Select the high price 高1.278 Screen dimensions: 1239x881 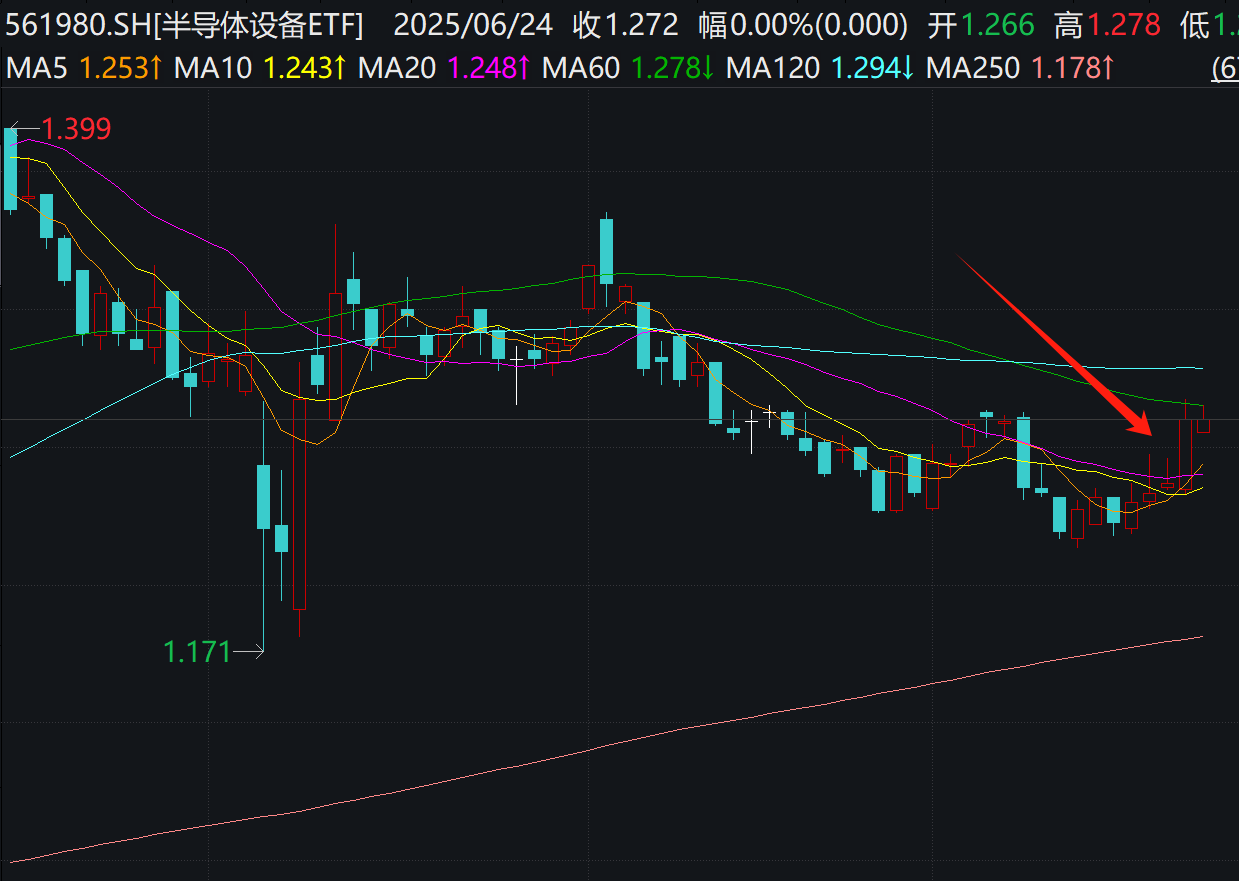tap(1107, 24)
